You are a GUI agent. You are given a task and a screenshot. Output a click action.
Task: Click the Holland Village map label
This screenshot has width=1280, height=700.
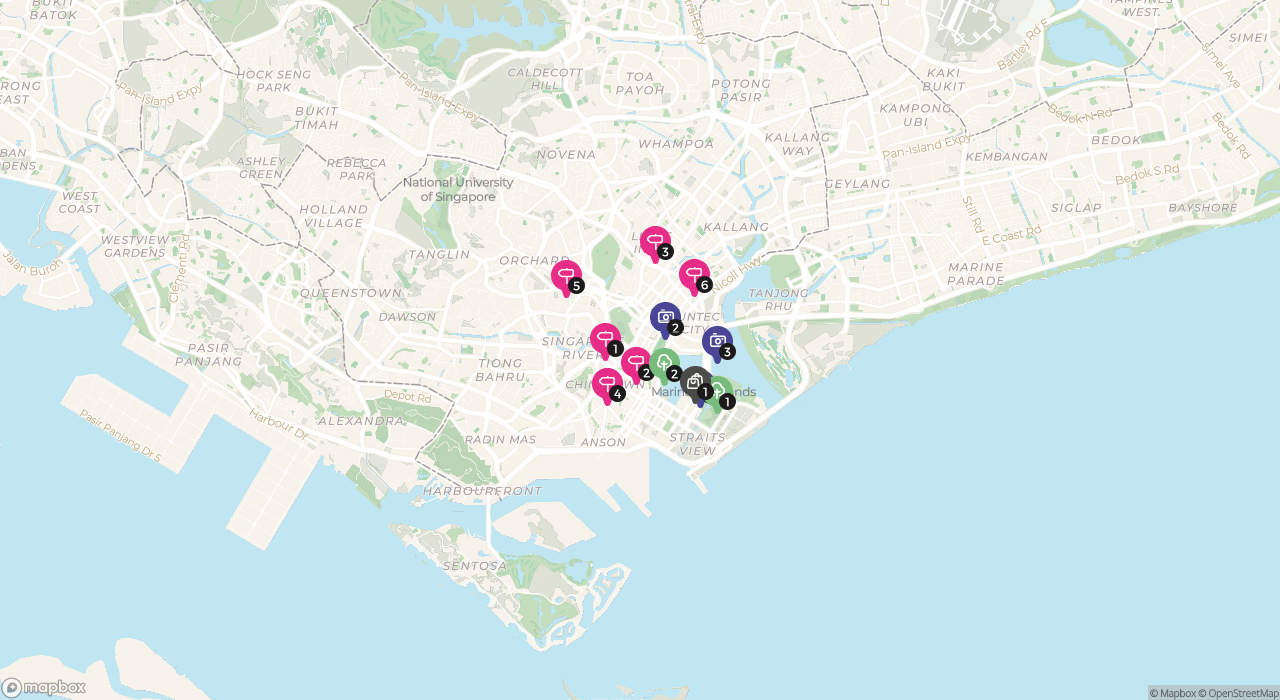pyautogui.click(x=334, y=216)
